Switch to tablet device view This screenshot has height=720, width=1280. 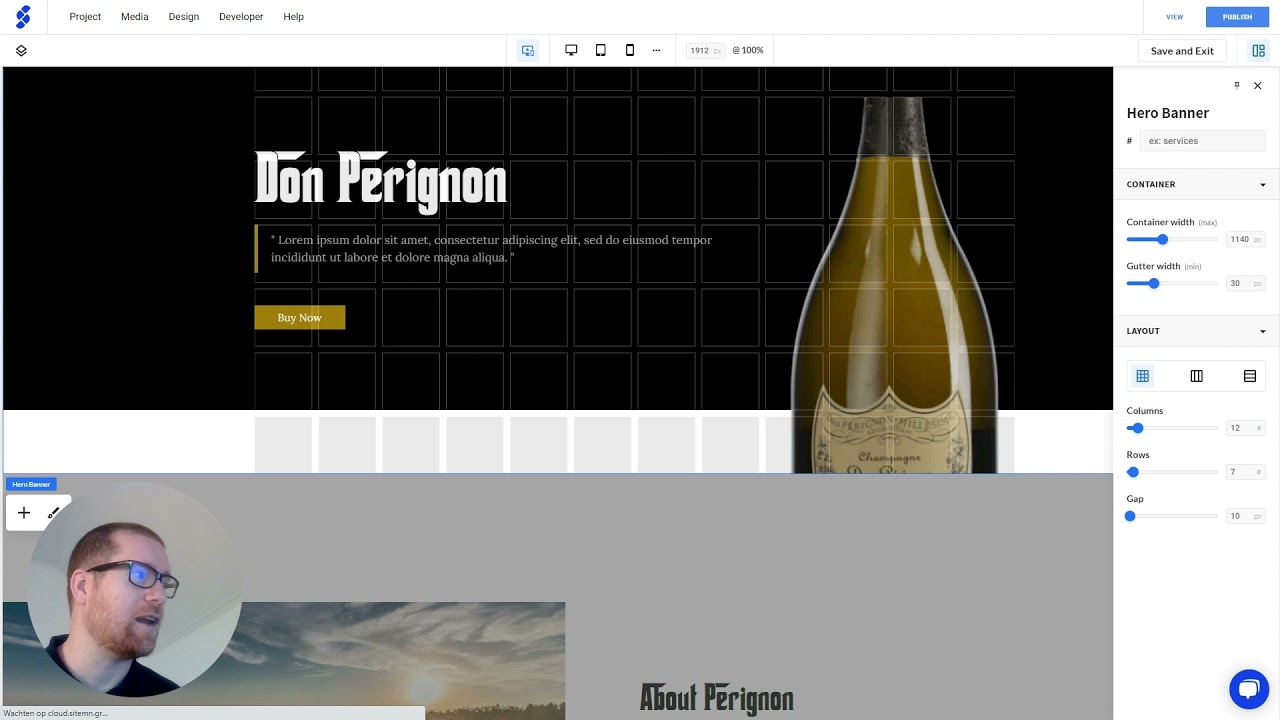(600, 50)
